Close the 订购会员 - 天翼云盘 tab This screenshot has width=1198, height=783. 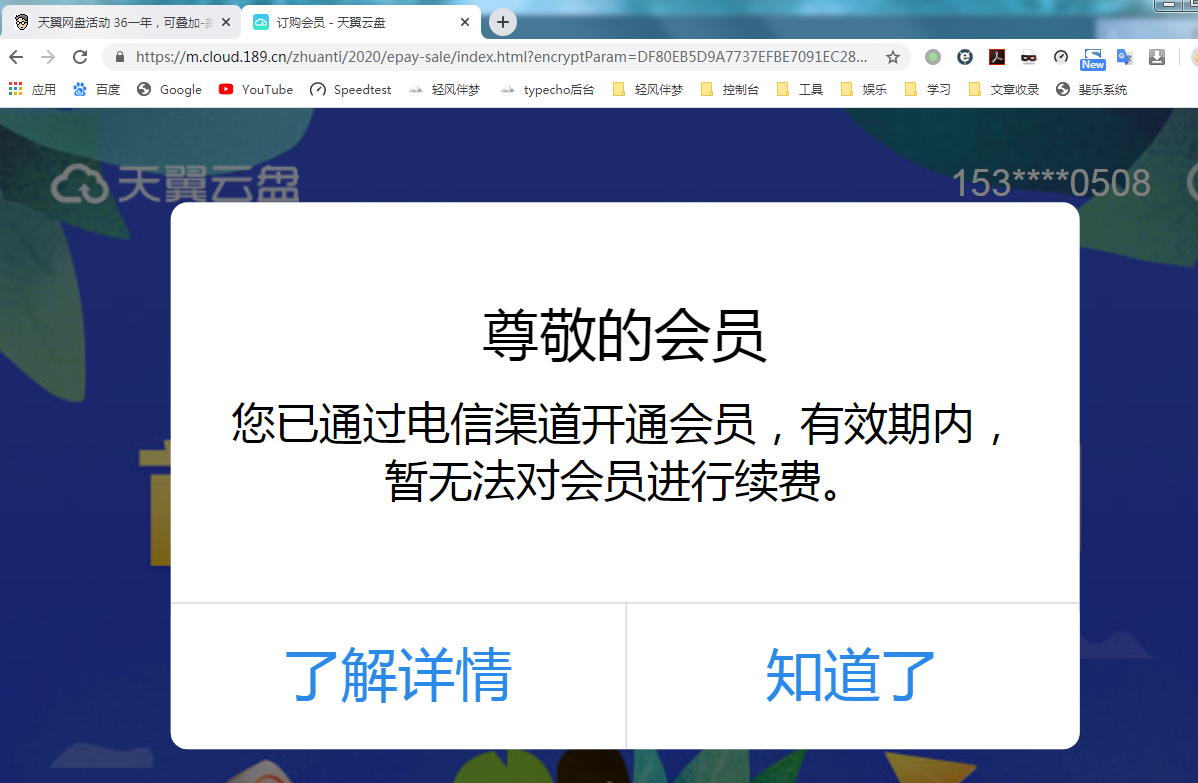pos(465,22)
